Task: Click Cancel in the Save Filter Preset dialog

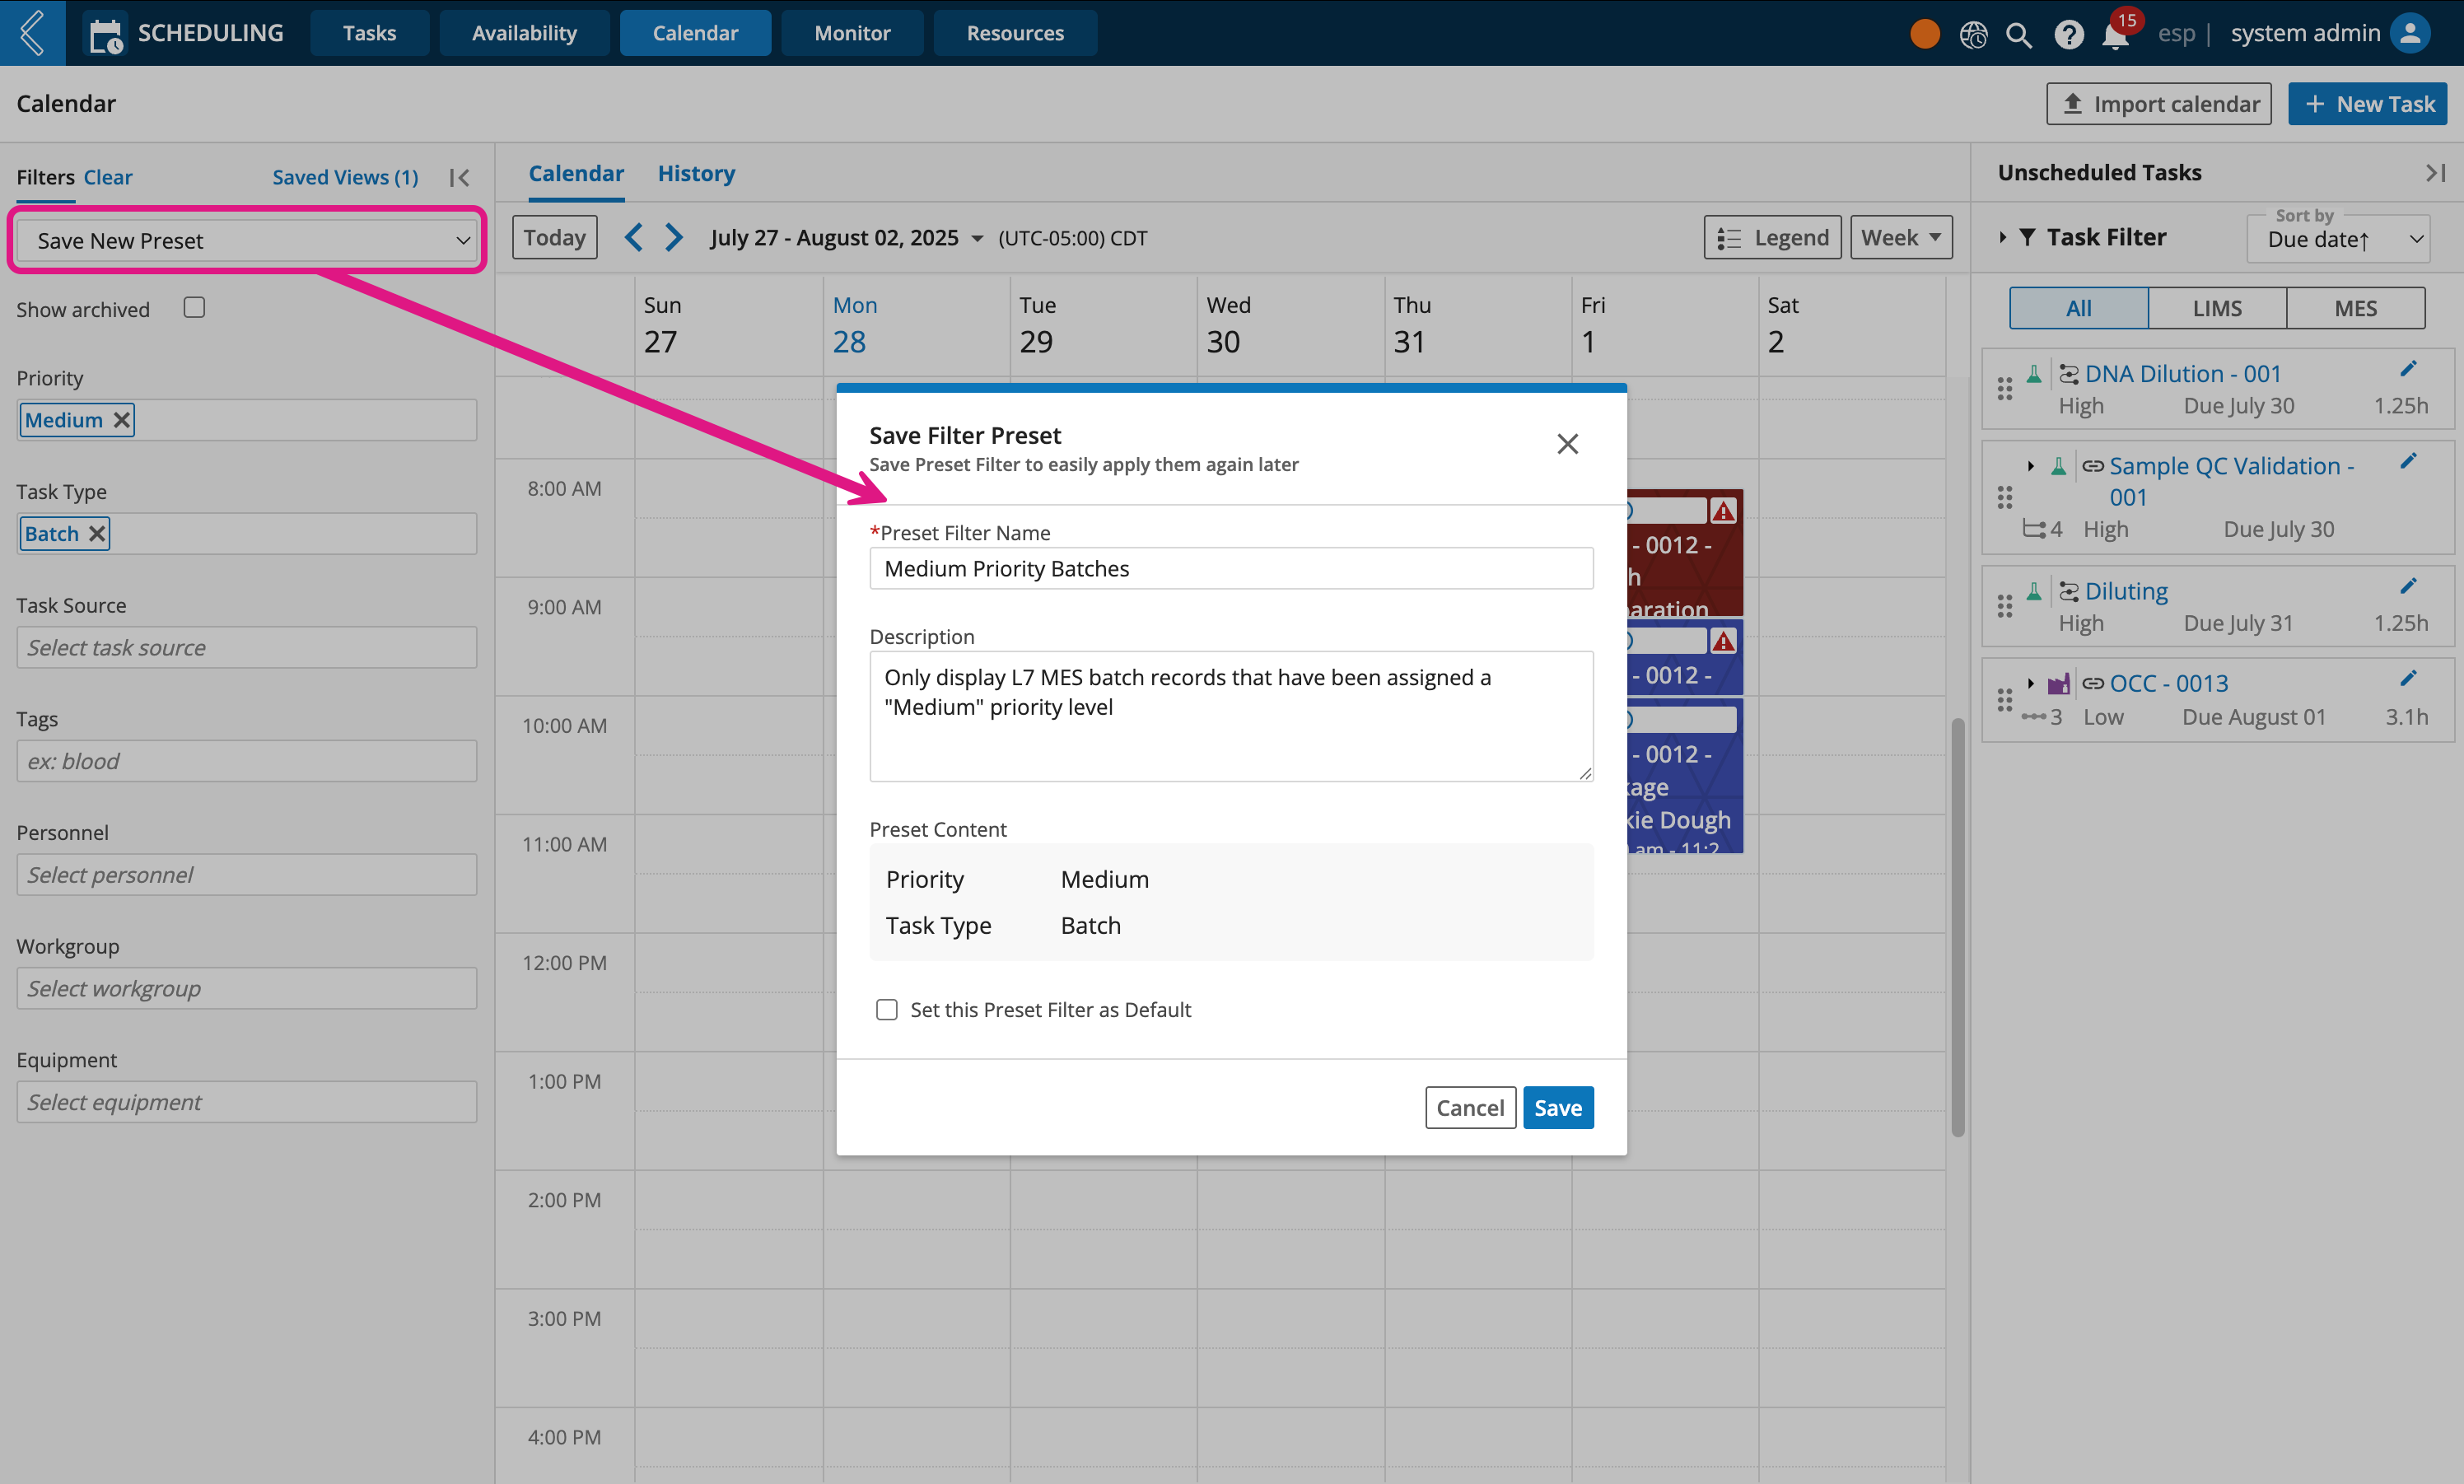Action: pyautogui.click(x=1470, y=1107)
